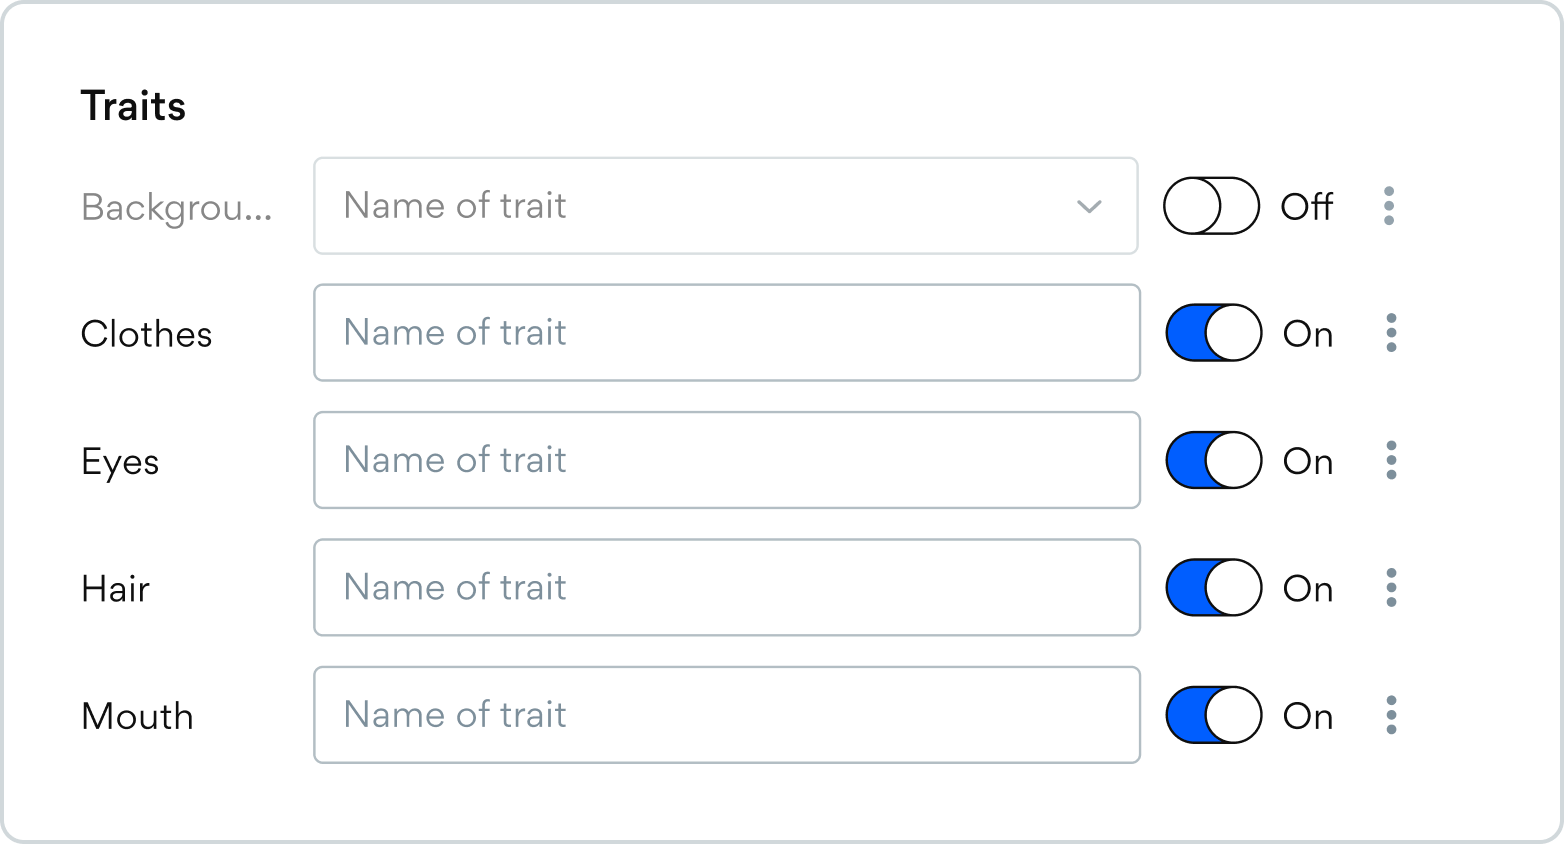This screenshot has width=1564, height=844.
Task: Click the Eyes row label
Action: click(x=120, y=462)
